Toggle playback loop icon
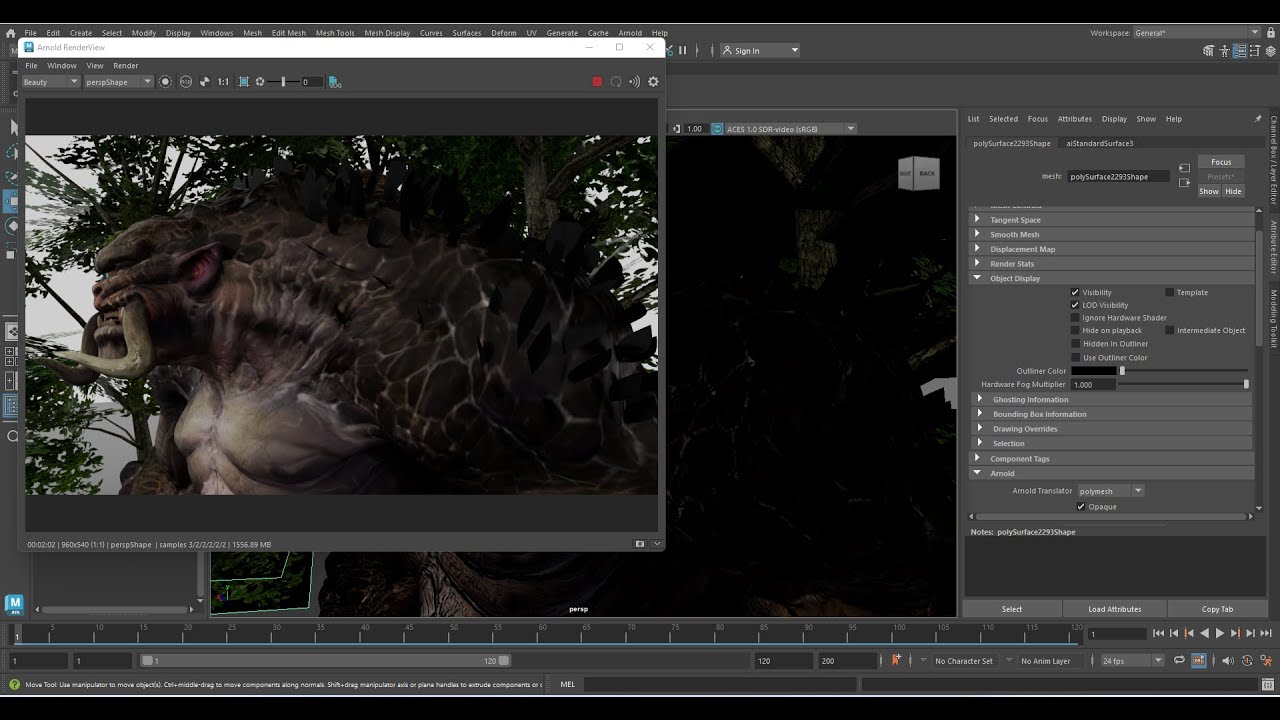The image size is (1280, 720). 1179,660
